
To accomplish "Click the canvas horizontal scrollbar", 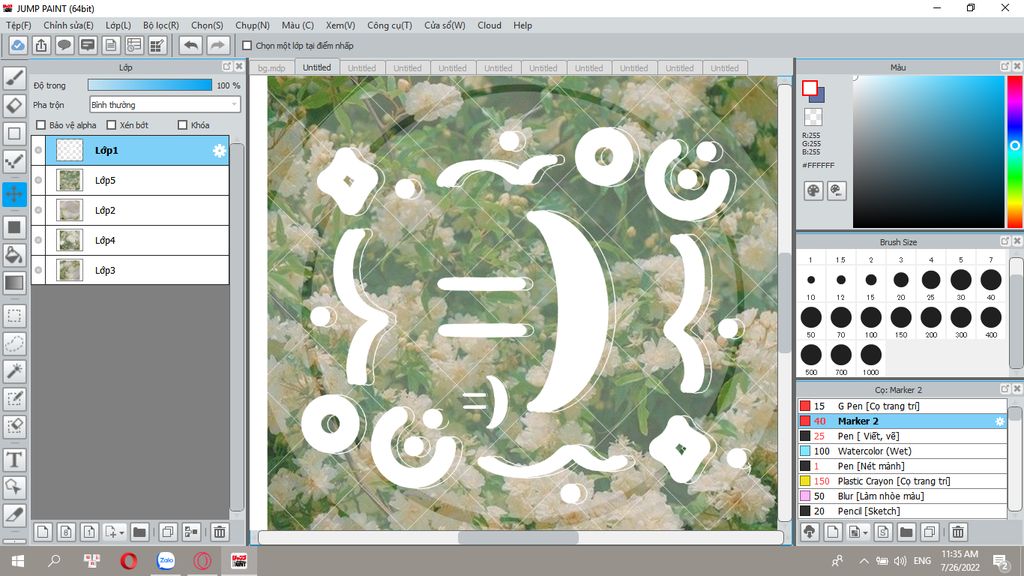I will coord(520,537).
